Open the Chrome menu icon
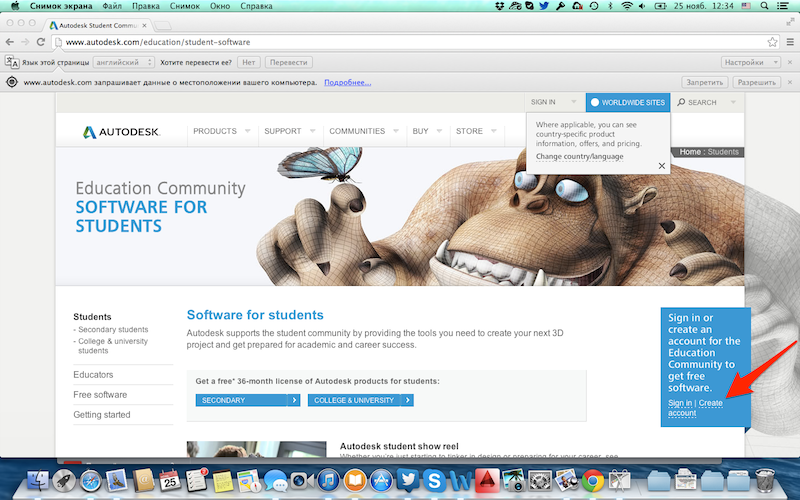 [788, 42]
